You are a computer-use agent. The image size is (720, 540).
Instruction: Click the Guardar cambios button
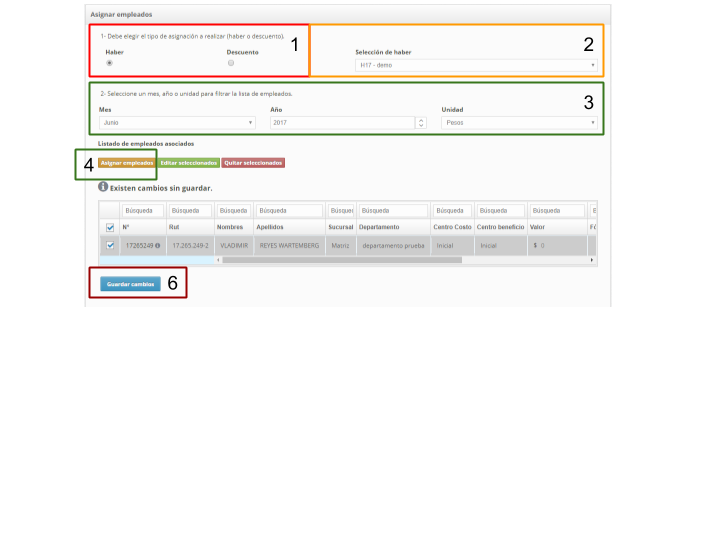click(x=130, y=284)
